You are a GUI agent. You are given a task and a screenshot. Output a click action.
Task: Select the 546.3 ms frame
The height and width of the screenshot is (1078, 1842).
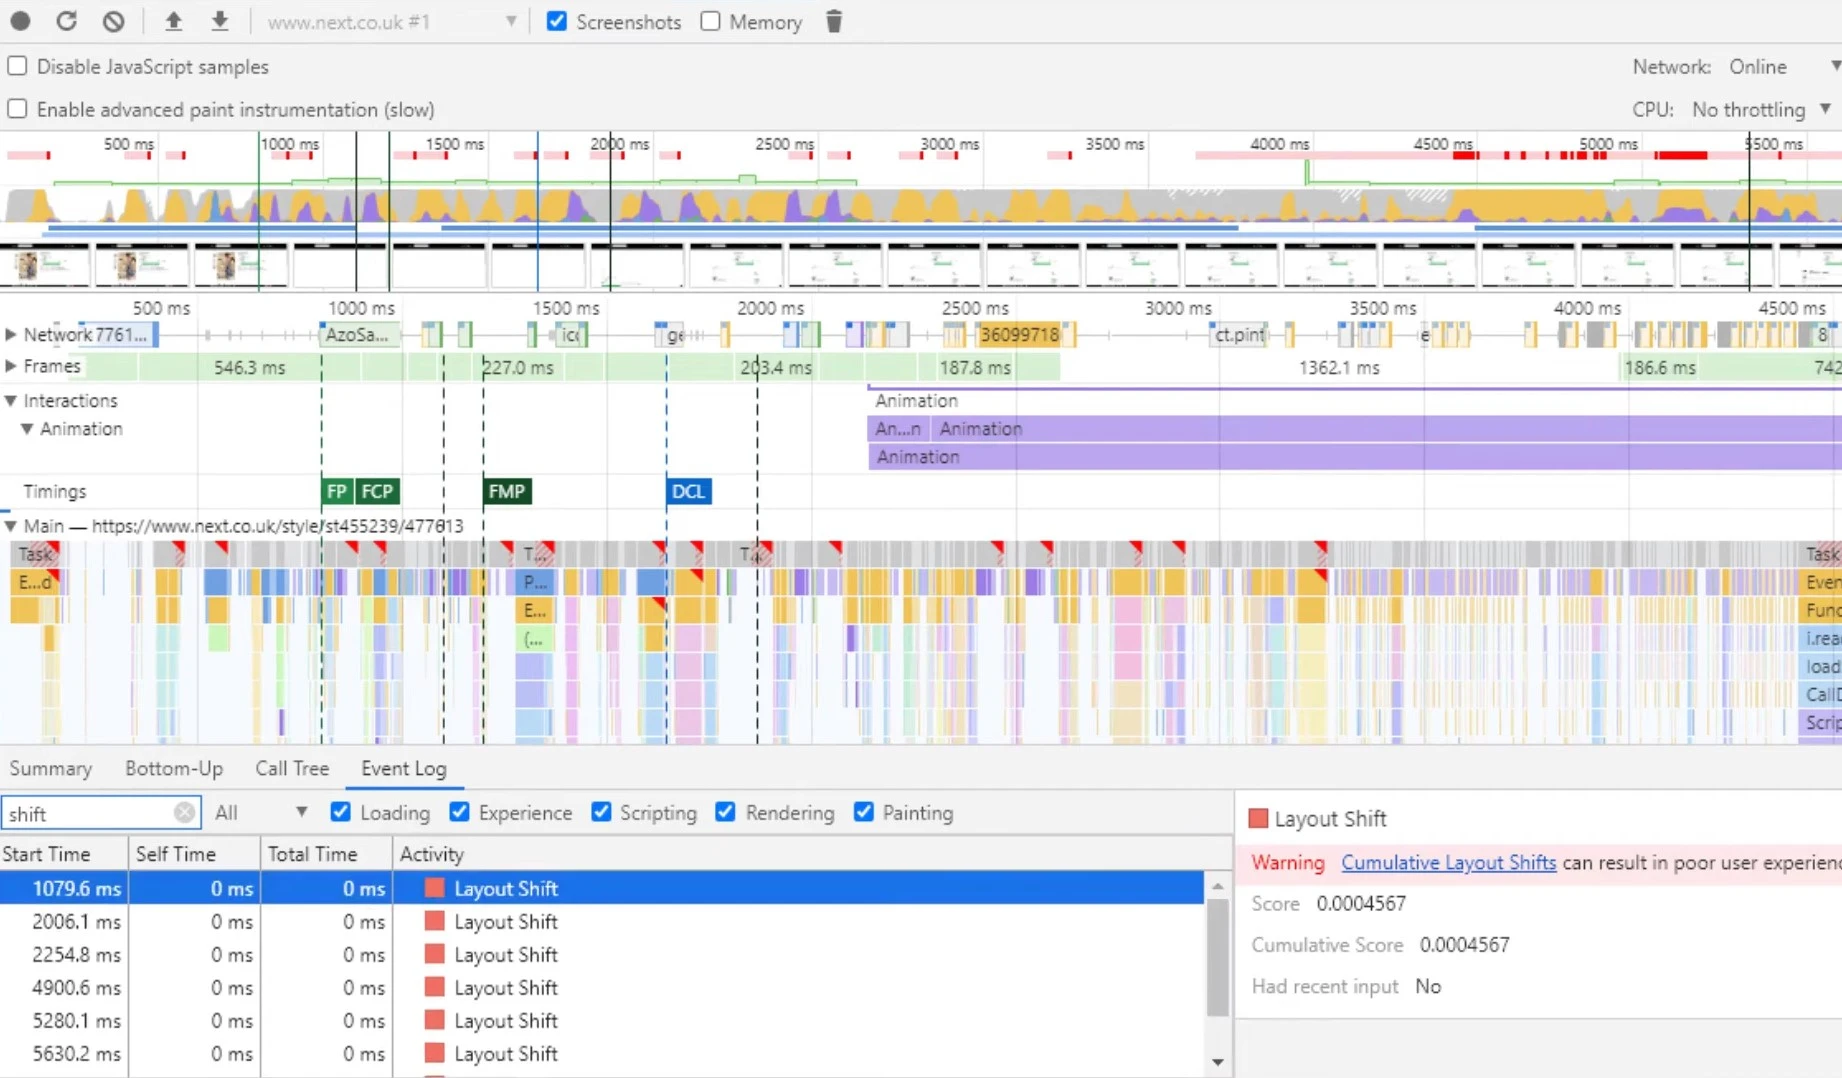click(x=250, y=367)
